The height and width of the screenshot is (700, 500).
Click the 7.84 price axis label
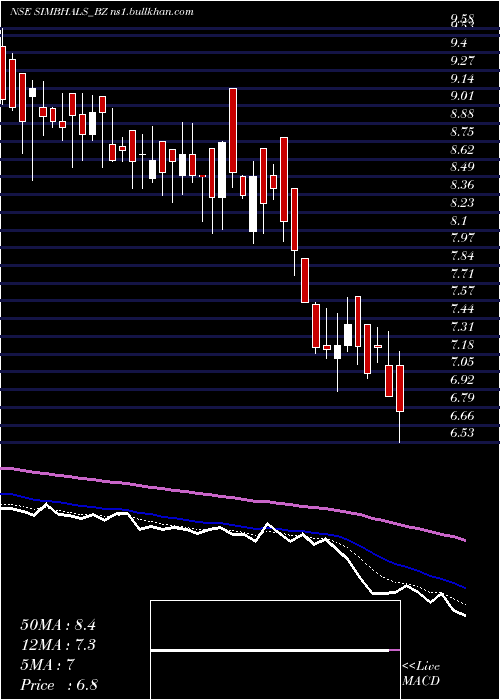click(462, 256)
